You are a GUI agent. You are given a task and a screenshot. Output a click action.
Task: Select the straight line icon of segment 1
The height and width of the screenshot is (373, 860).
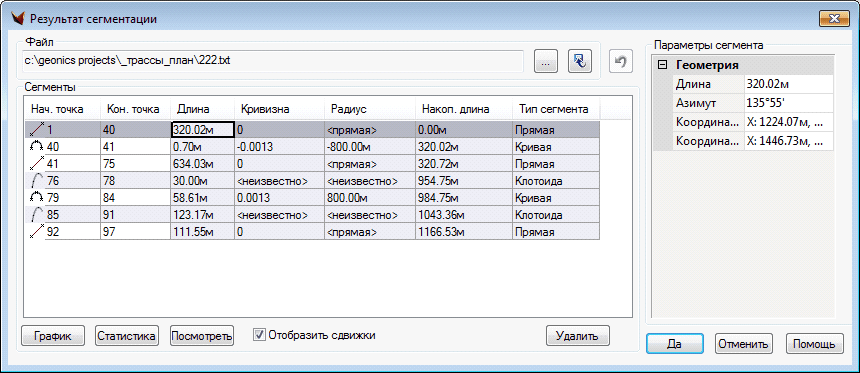tap(36, 129)
